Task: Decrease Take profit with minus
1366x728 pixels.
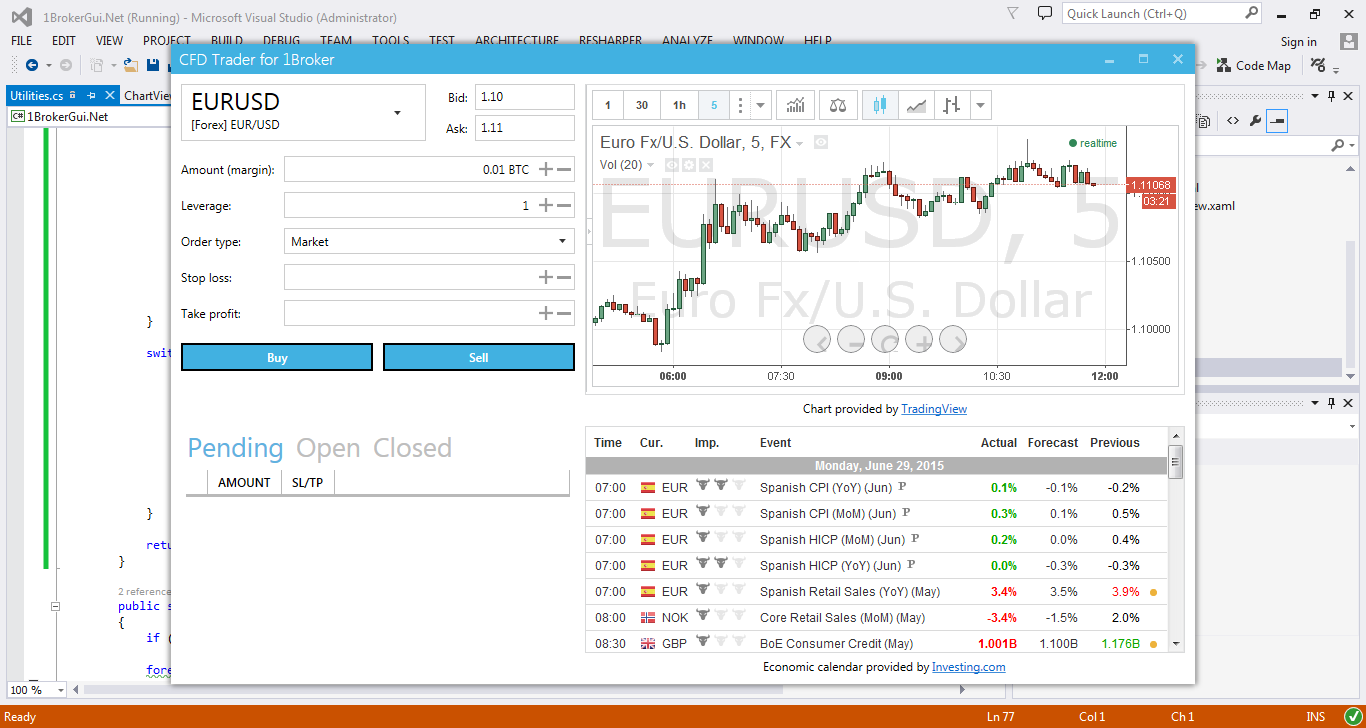Action: (564, 314)
